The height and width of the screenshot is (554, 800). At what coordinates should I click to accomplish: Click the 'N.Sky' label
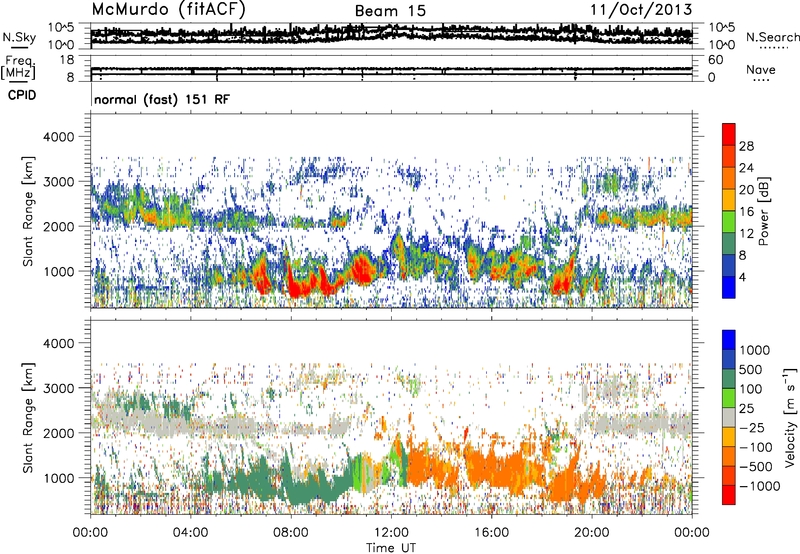pyautogui.click(x=19, y=37)
